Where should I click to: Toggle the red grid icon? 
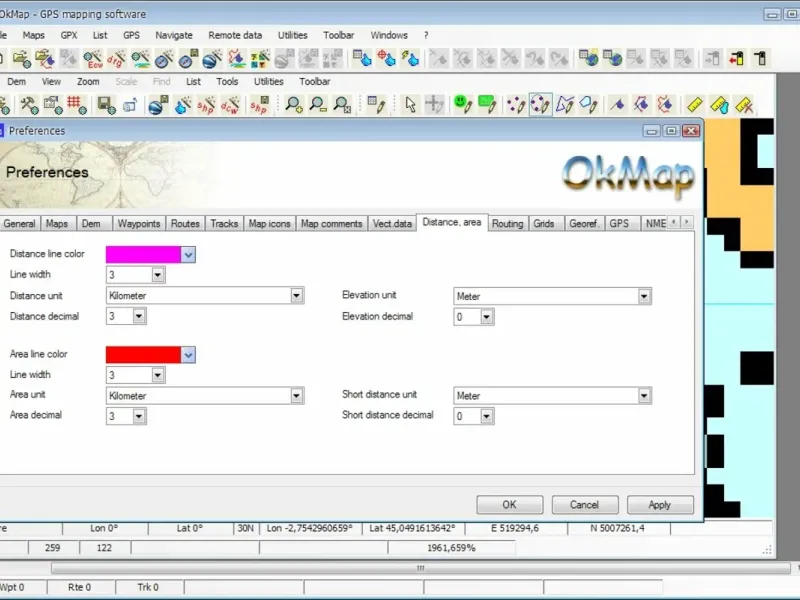point(77,105)
